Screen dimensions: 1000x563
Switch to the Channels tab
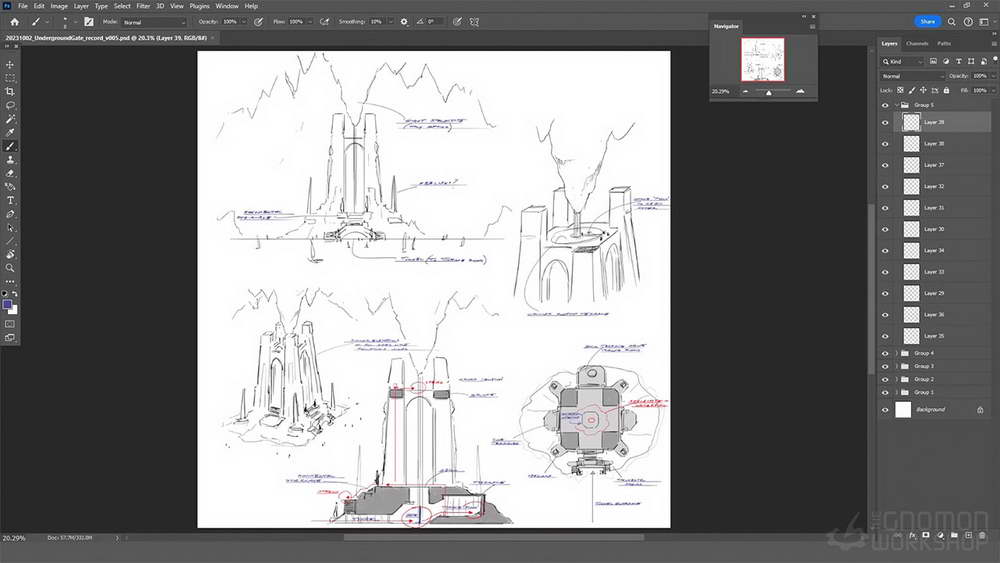click(916, 43)
